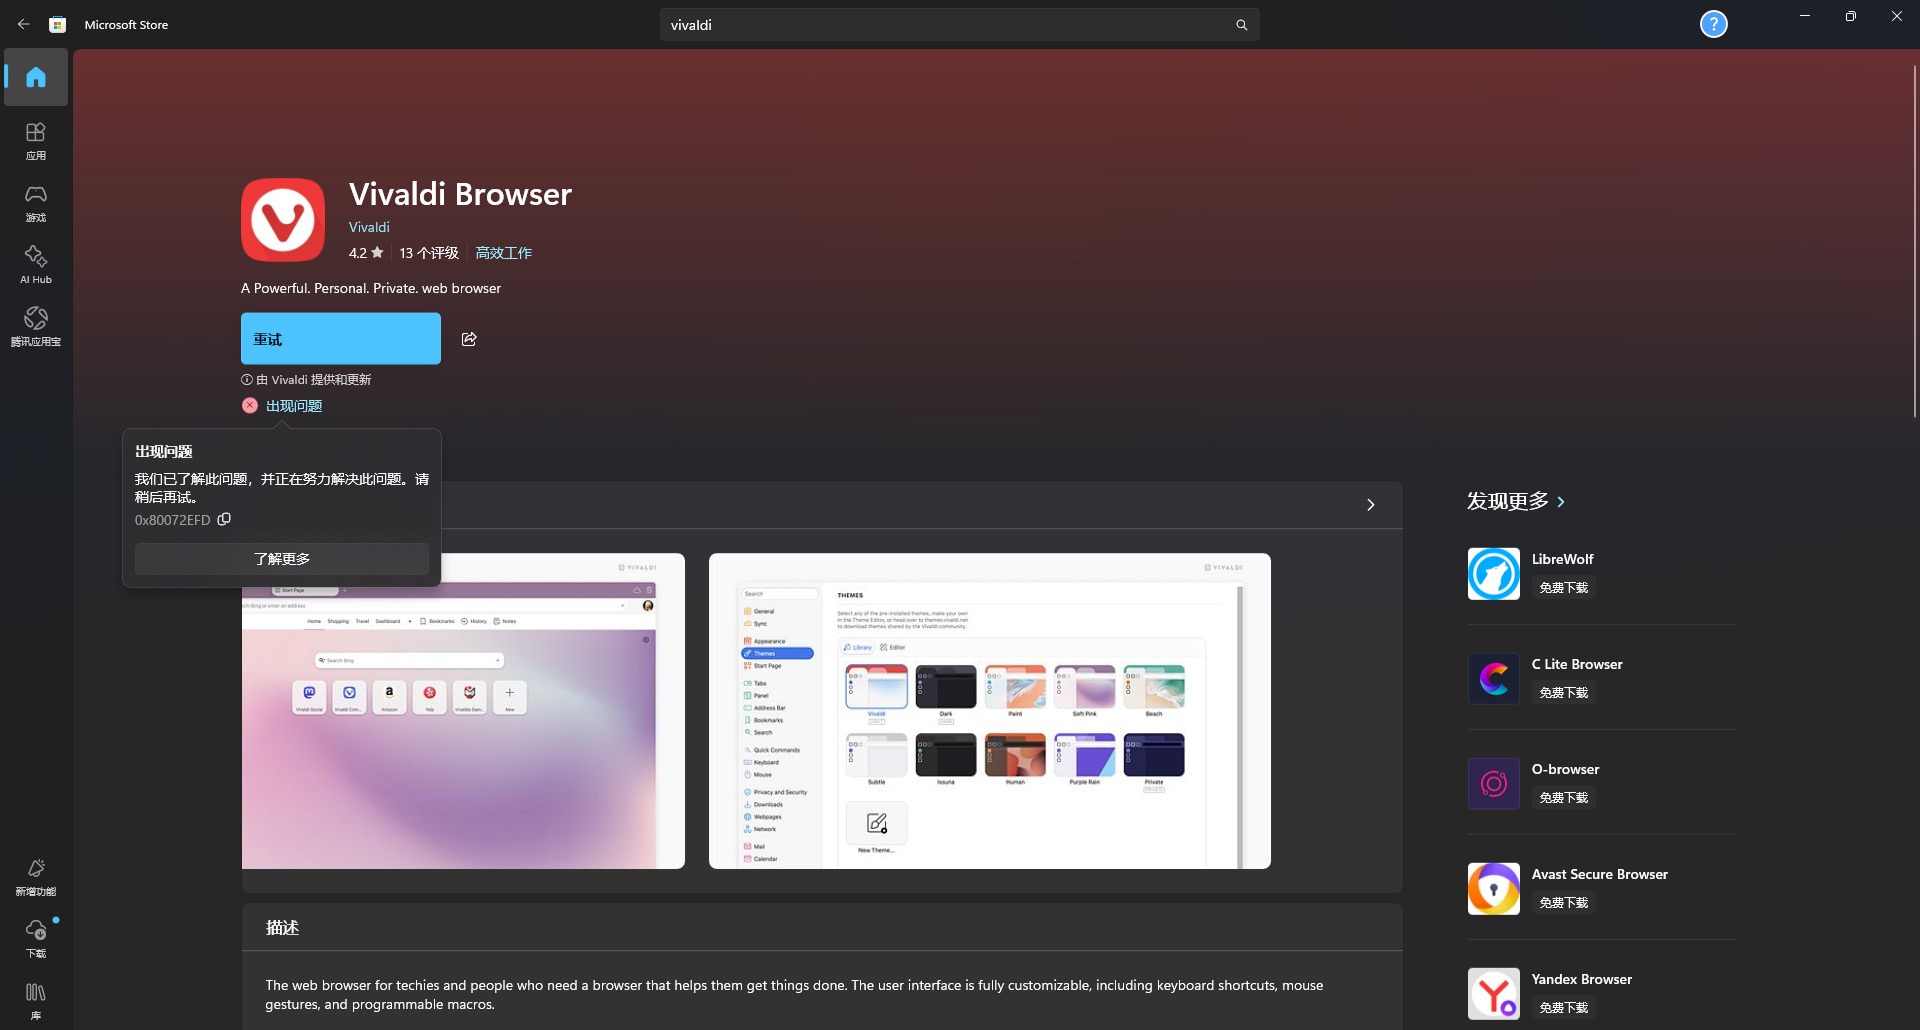Open the Yandex Browser app icon
Screen dimensions: 1920x1030
click(x=1493, y=994)
